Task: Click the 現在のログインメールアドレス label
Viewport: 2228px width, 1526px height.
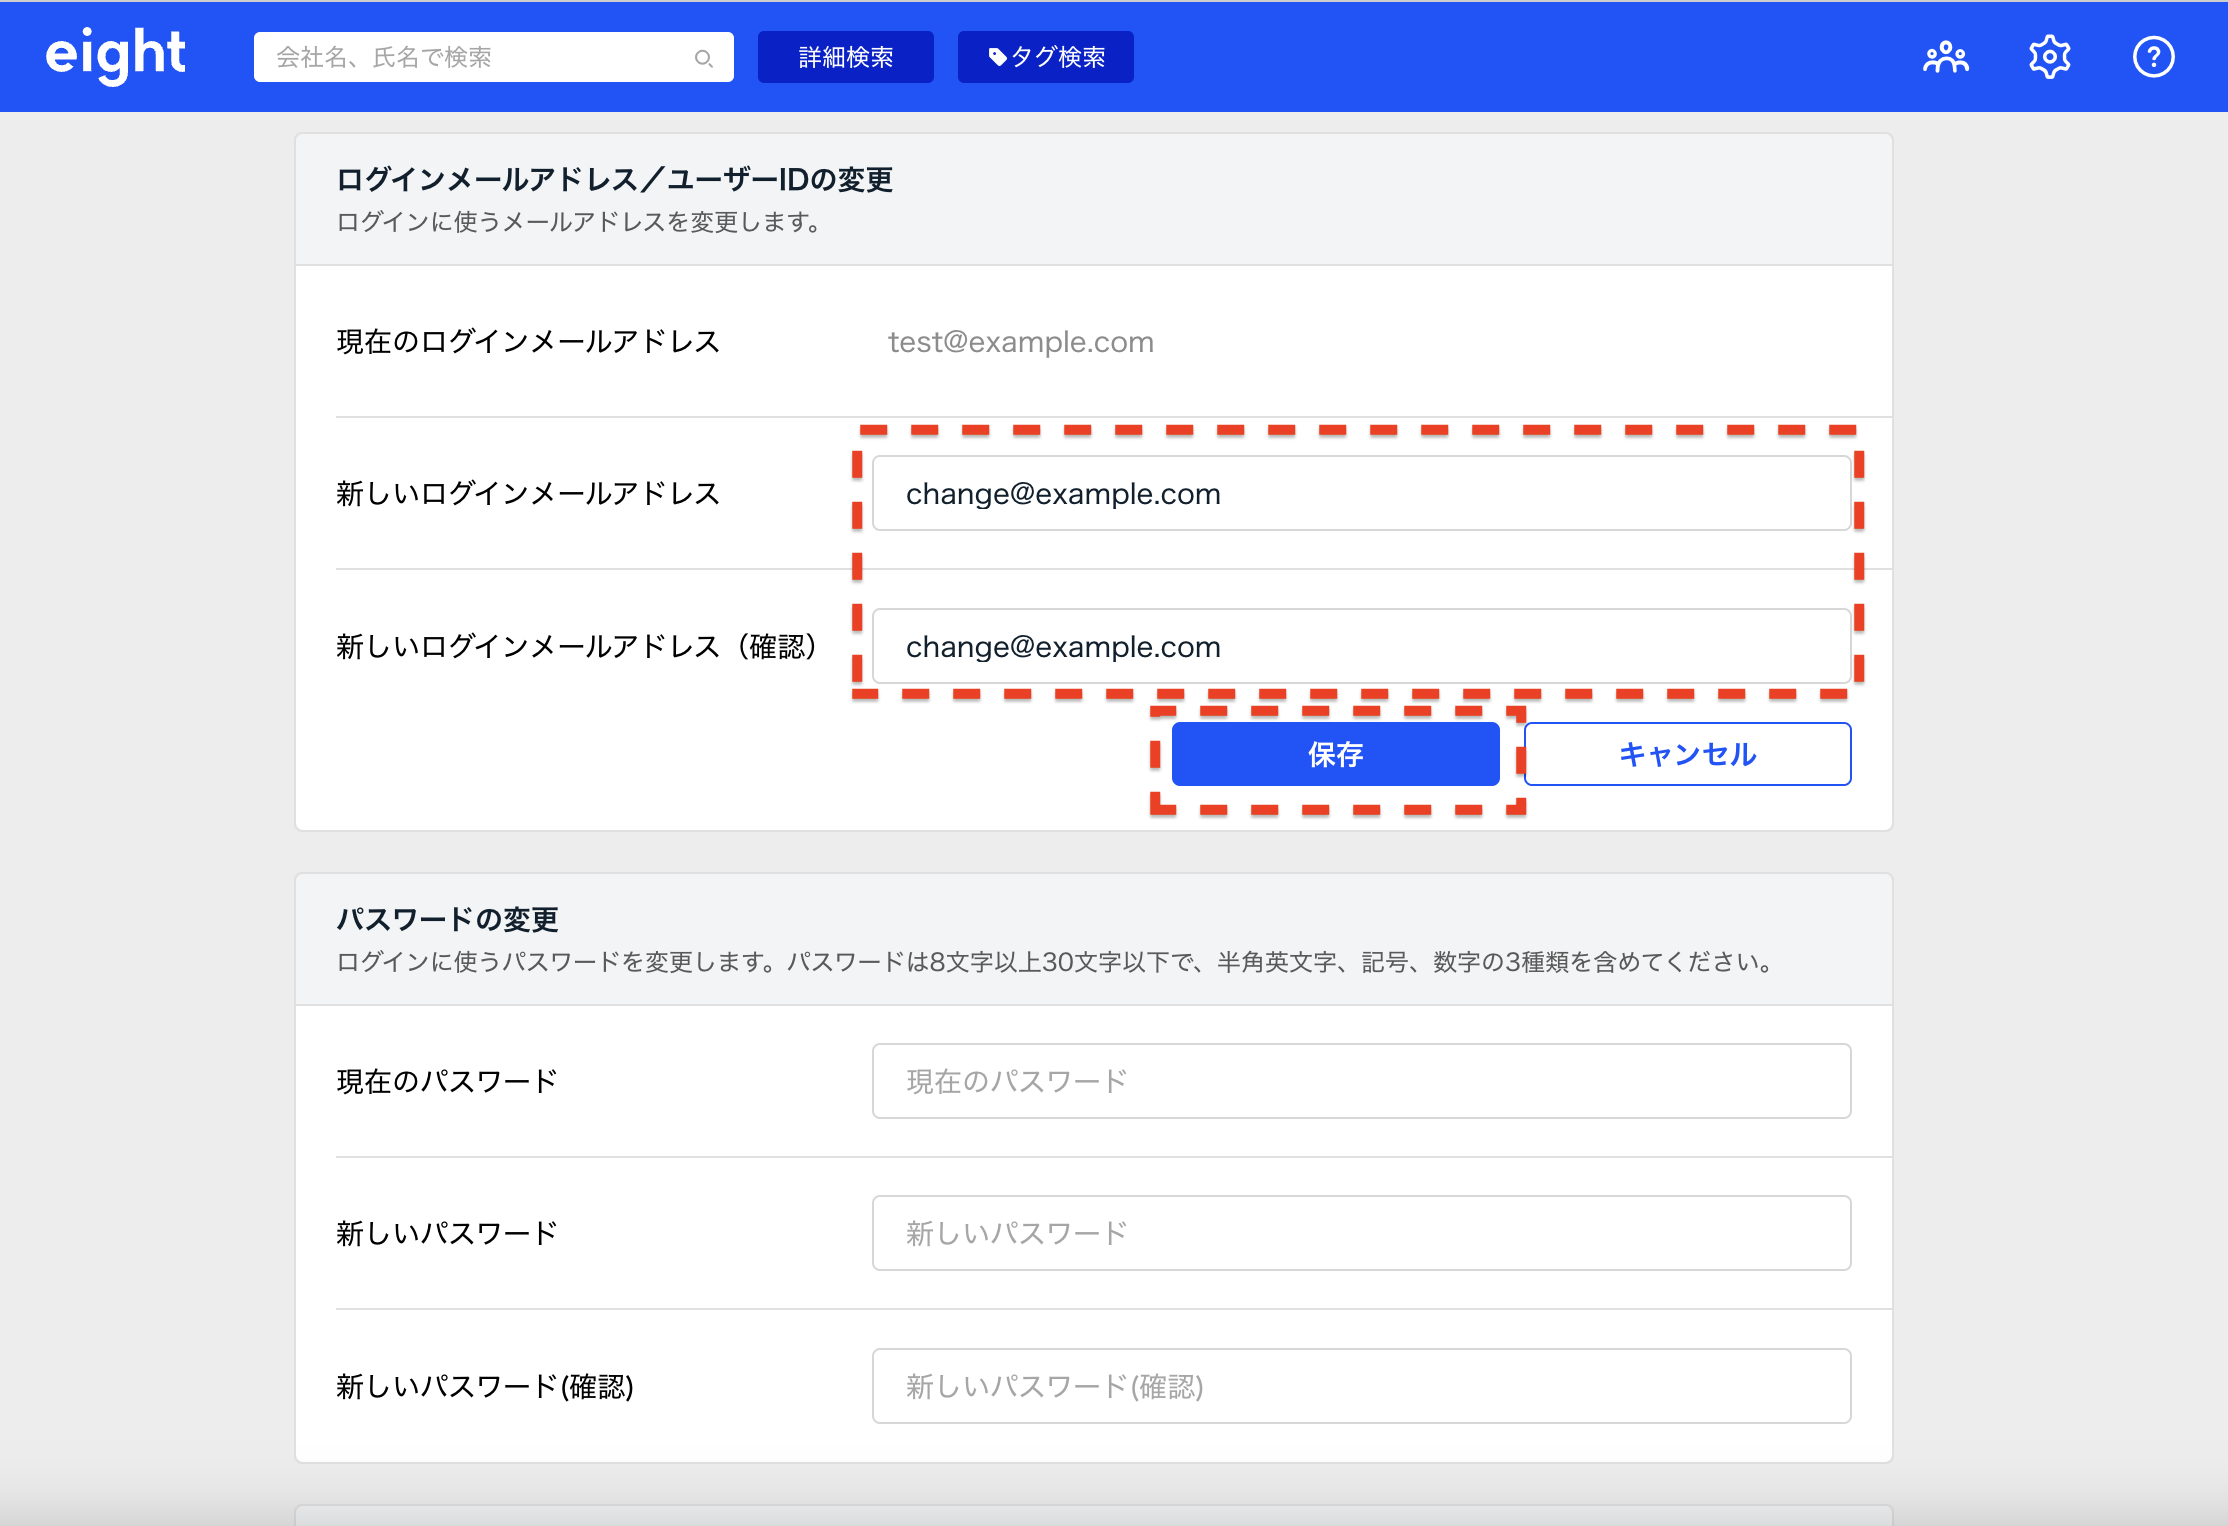Action: pos(528,342)
